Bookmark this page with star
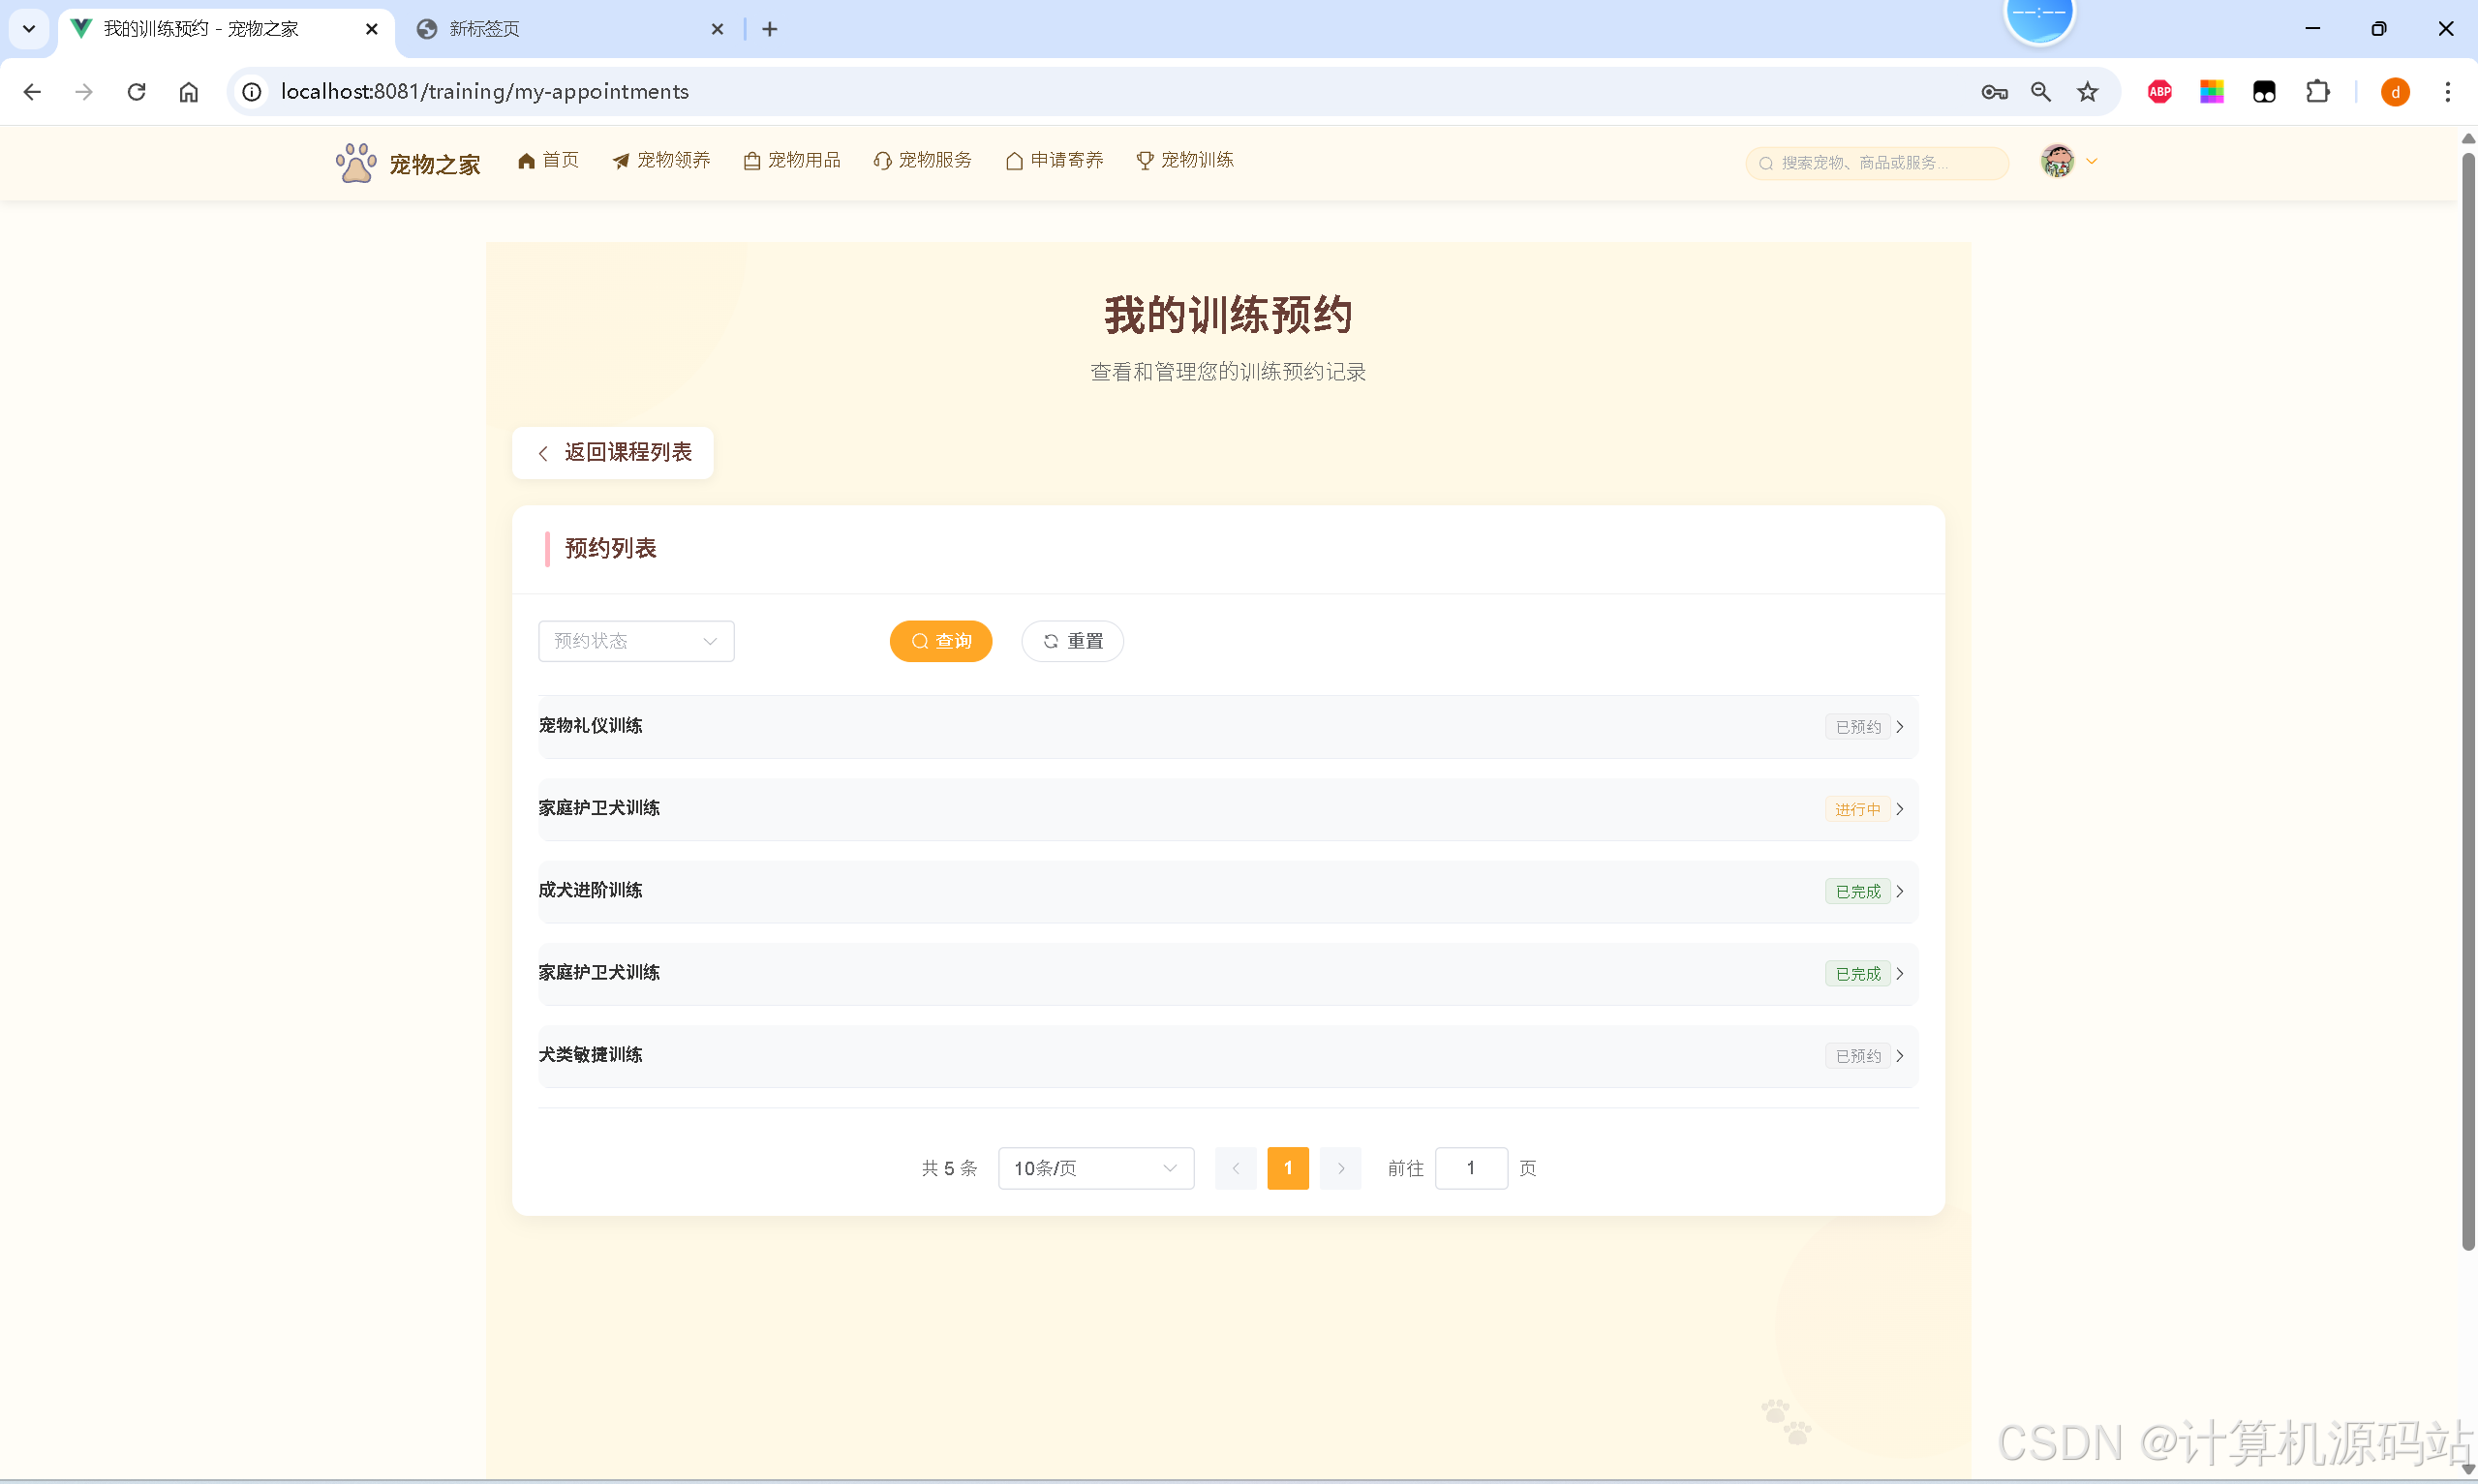The height and width of the screenshot is (1484, 2478). [x=2088, y=92]
